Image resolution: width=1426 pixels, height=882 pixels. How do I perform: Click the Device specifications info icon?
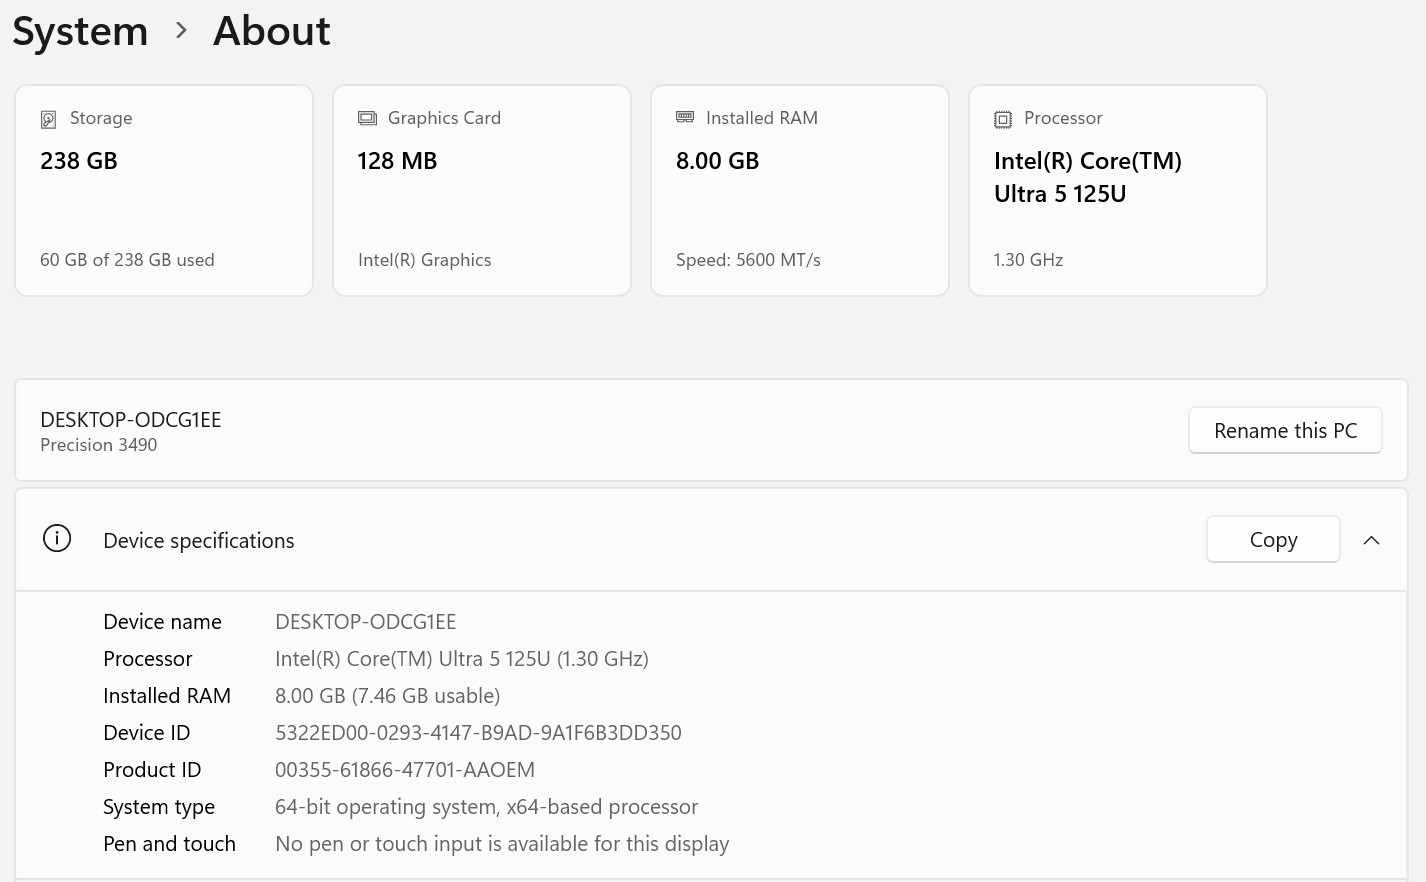pyautogui.click(x=57, y=539)
